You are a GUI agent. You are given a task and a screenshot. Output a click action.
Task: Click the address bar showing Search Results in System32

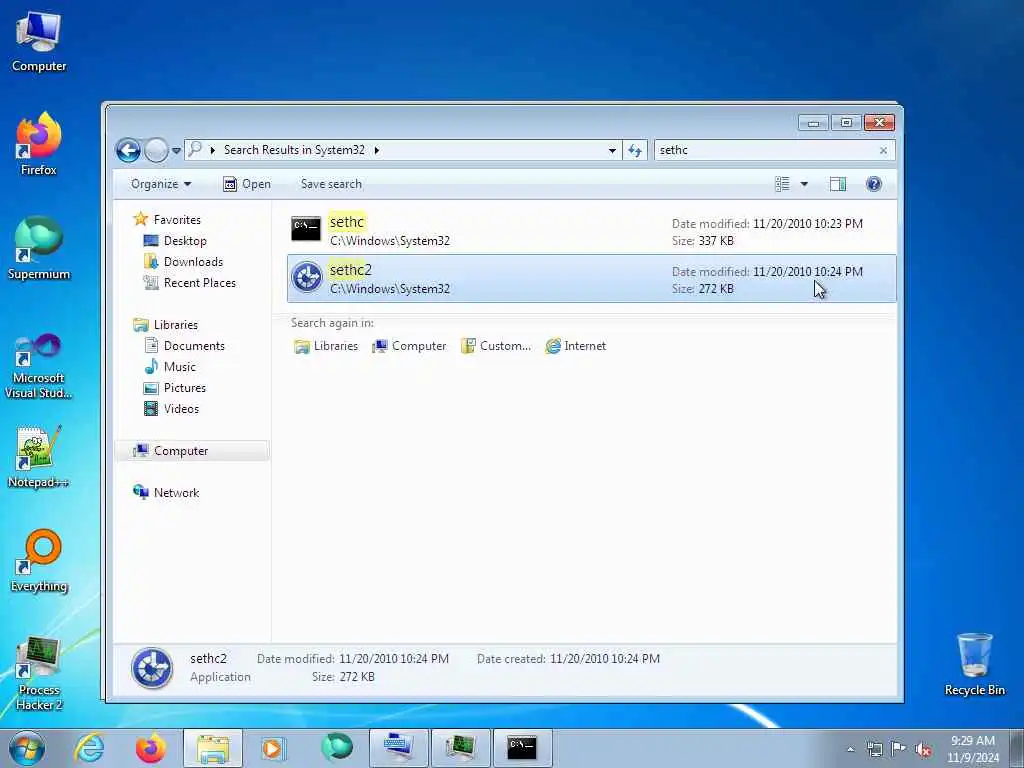[x=402, y=150]
